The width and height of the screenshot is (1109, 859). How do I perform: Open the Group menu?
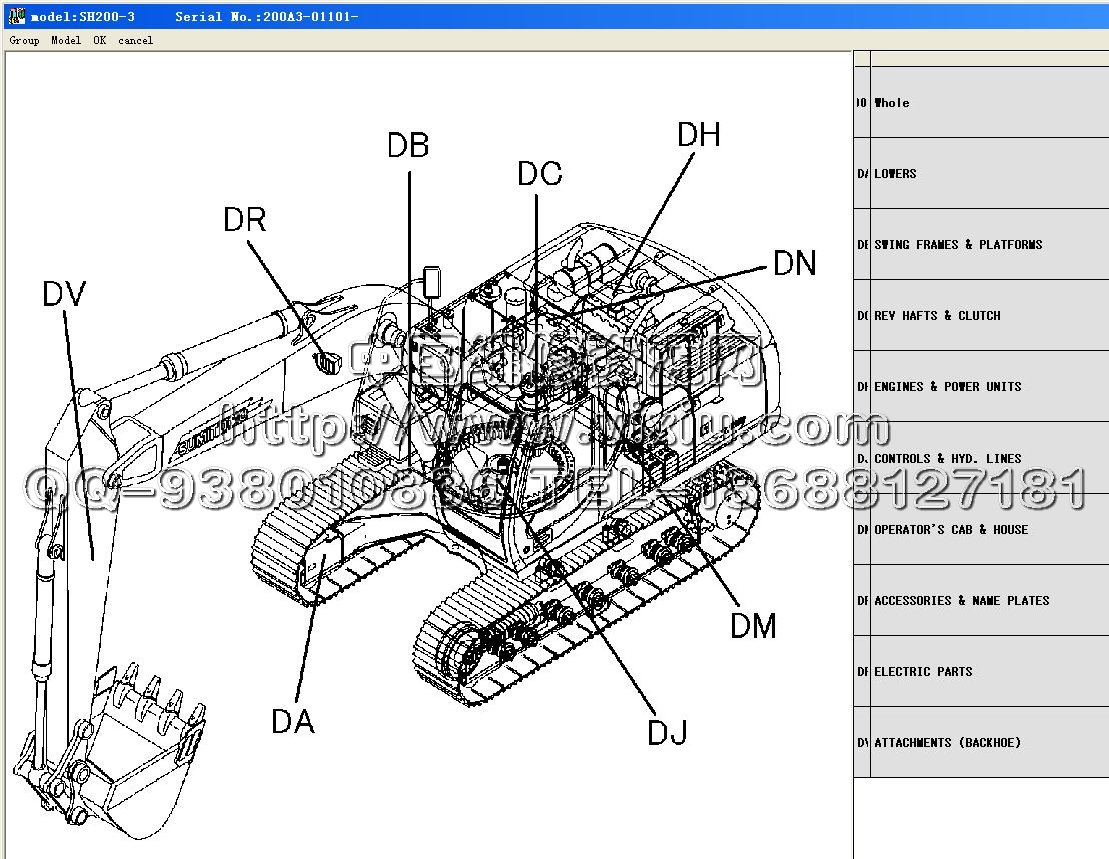point(24,40)
